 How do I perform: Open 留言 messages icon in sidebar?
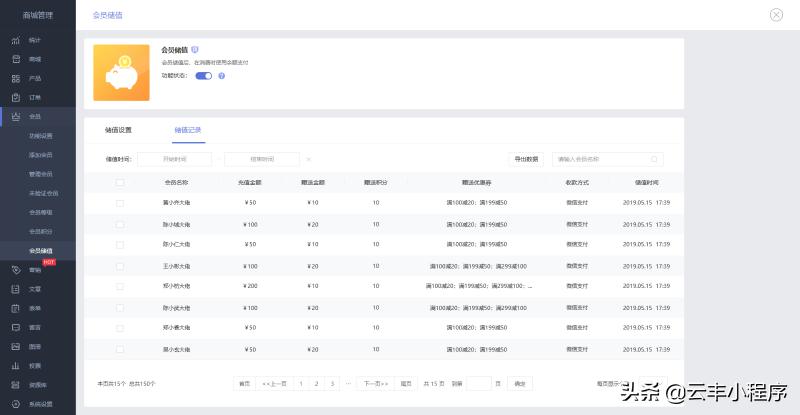click(16, 327)
